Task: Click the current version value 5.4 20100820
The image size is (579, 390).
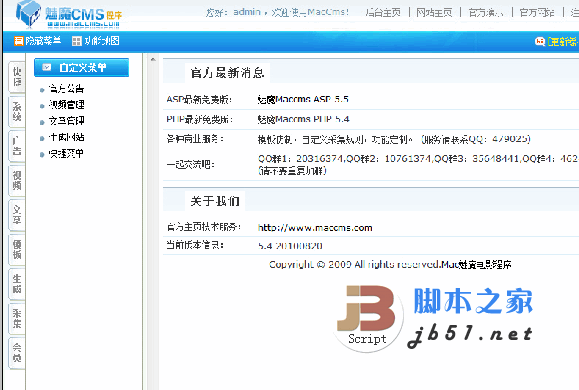Action: click(290, 246)
